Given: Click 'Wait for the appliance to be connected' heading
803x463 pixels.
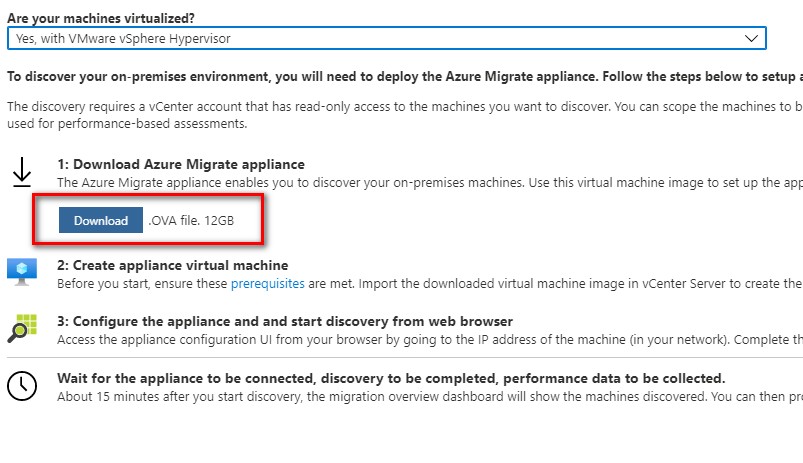Looking at the screenshot, I should [391, 378].
